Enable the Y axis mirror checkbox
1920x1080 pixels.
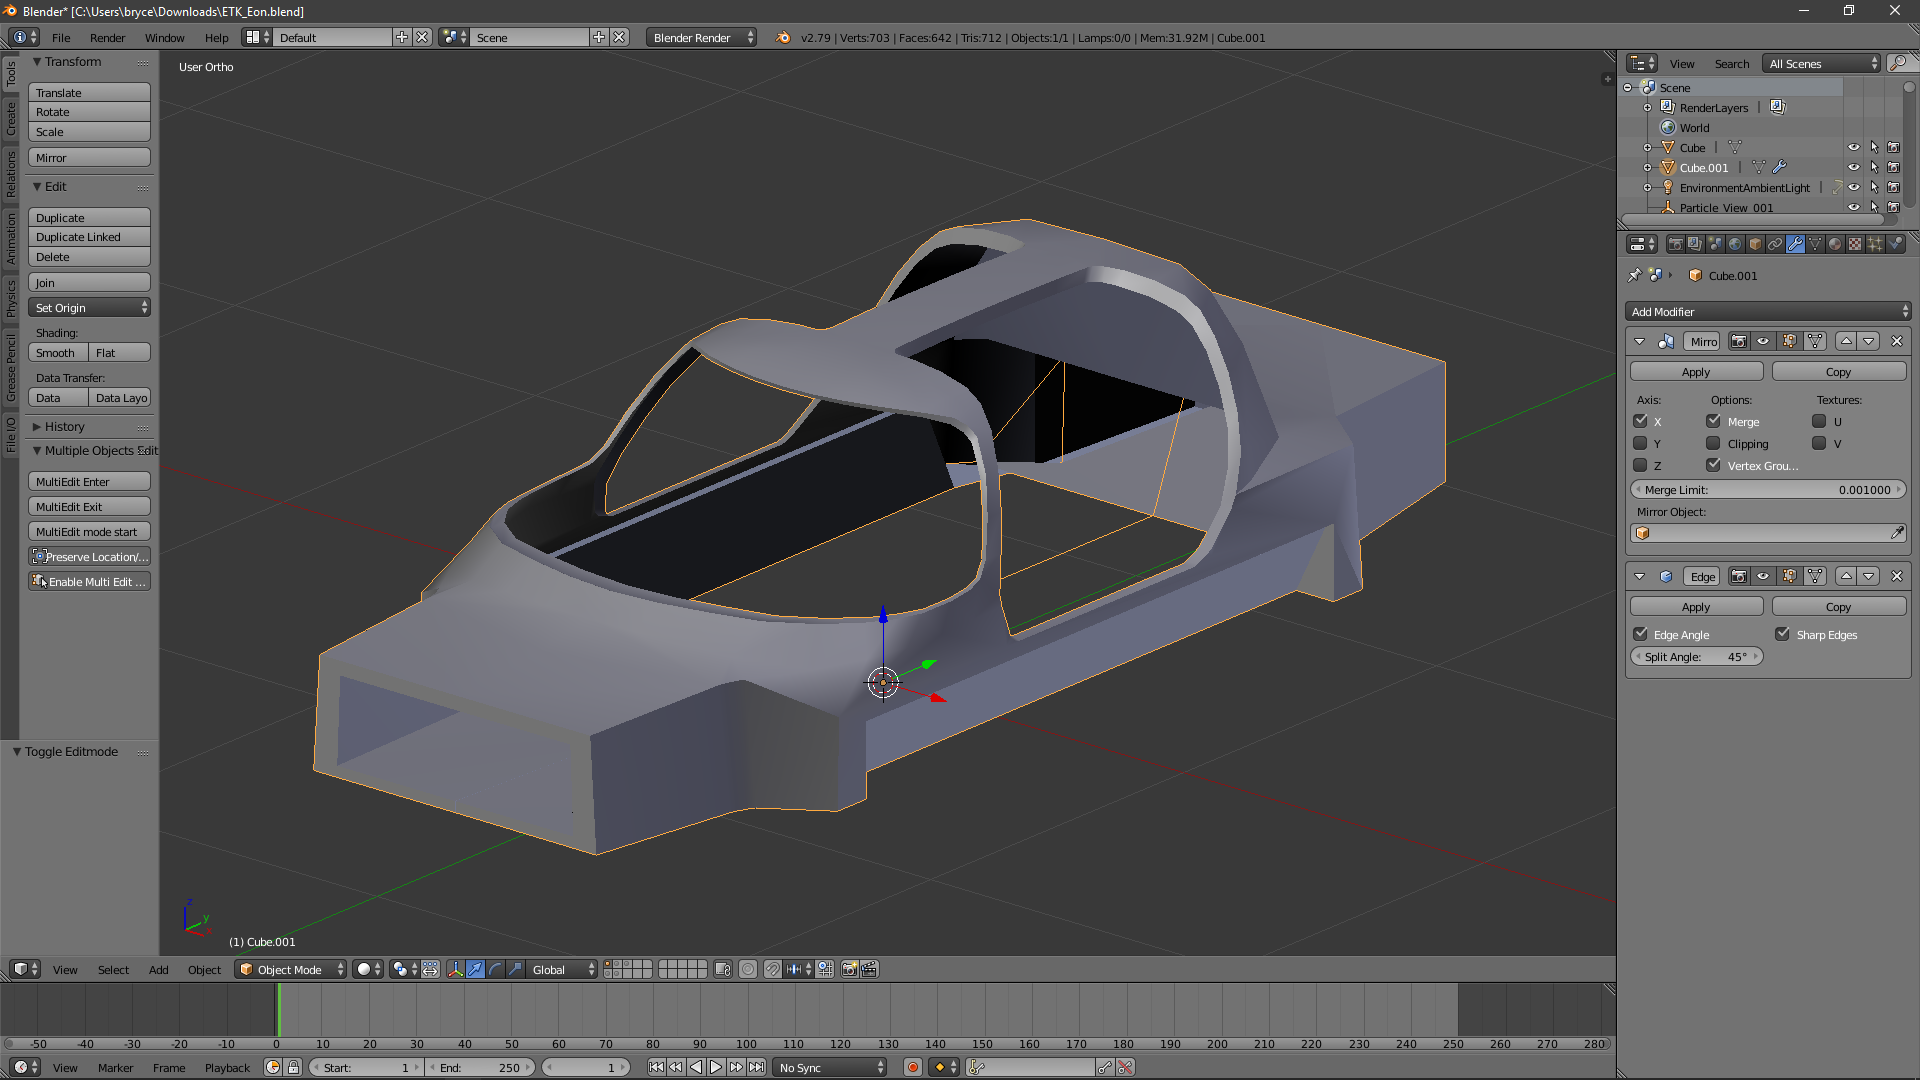tap(1640, 443)
